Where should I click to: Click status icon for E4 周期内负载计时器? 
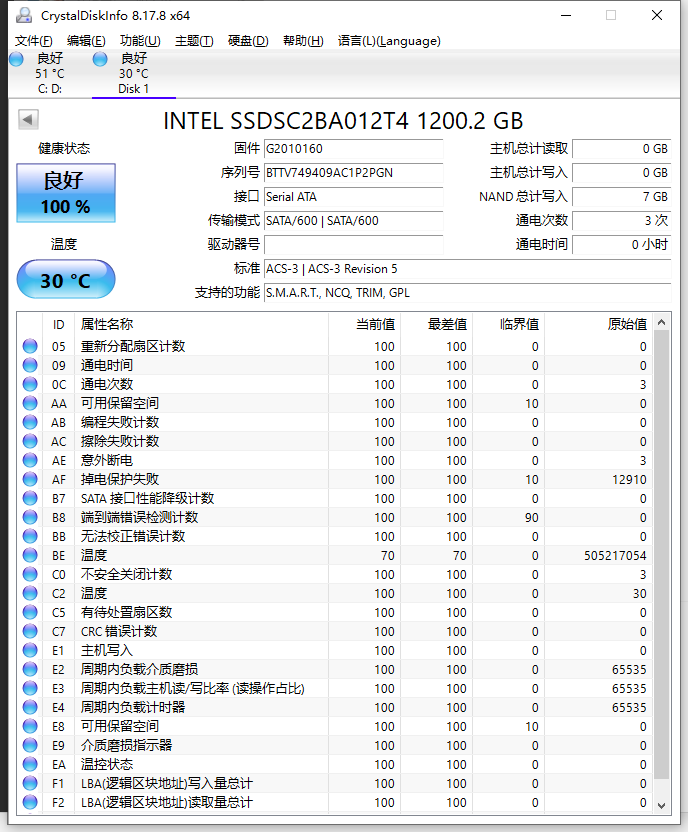(30, 707)
